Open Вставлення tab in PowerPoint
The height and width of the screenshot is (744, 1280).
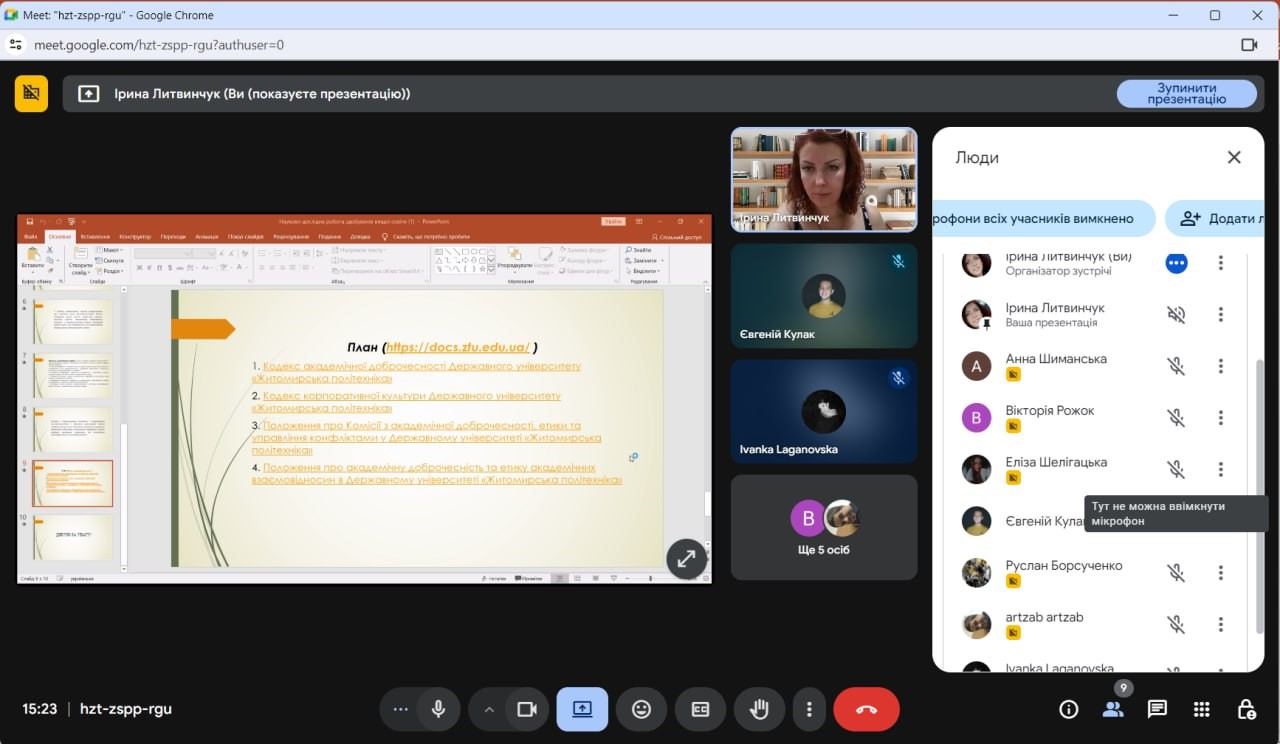tap(95, 237)
